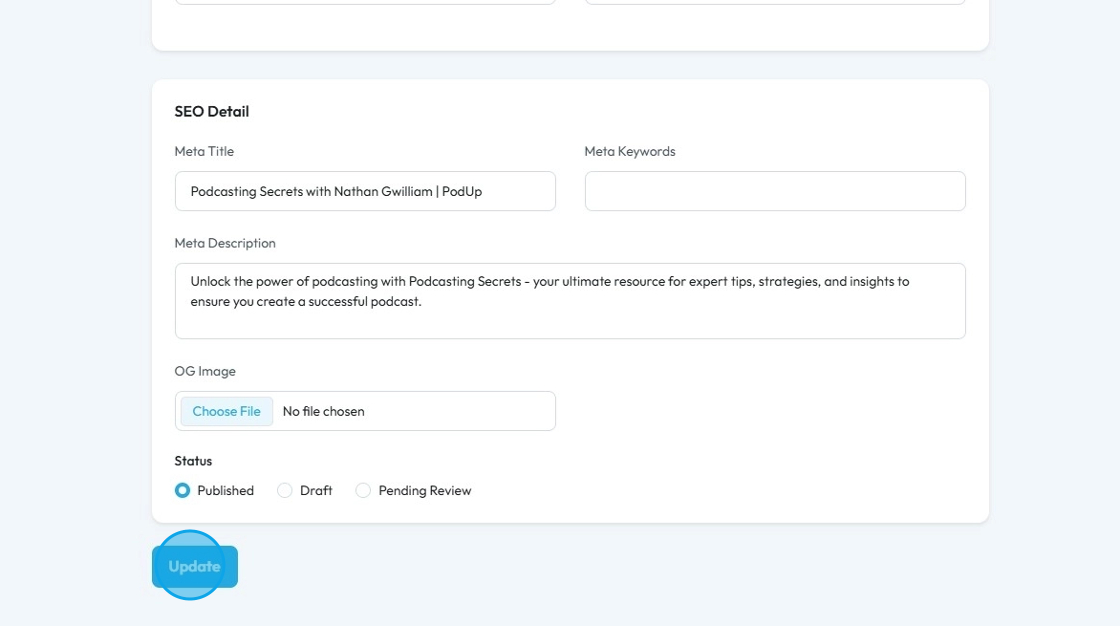Click the 'Status' section label
The image size is (1120, 626).
193,461
